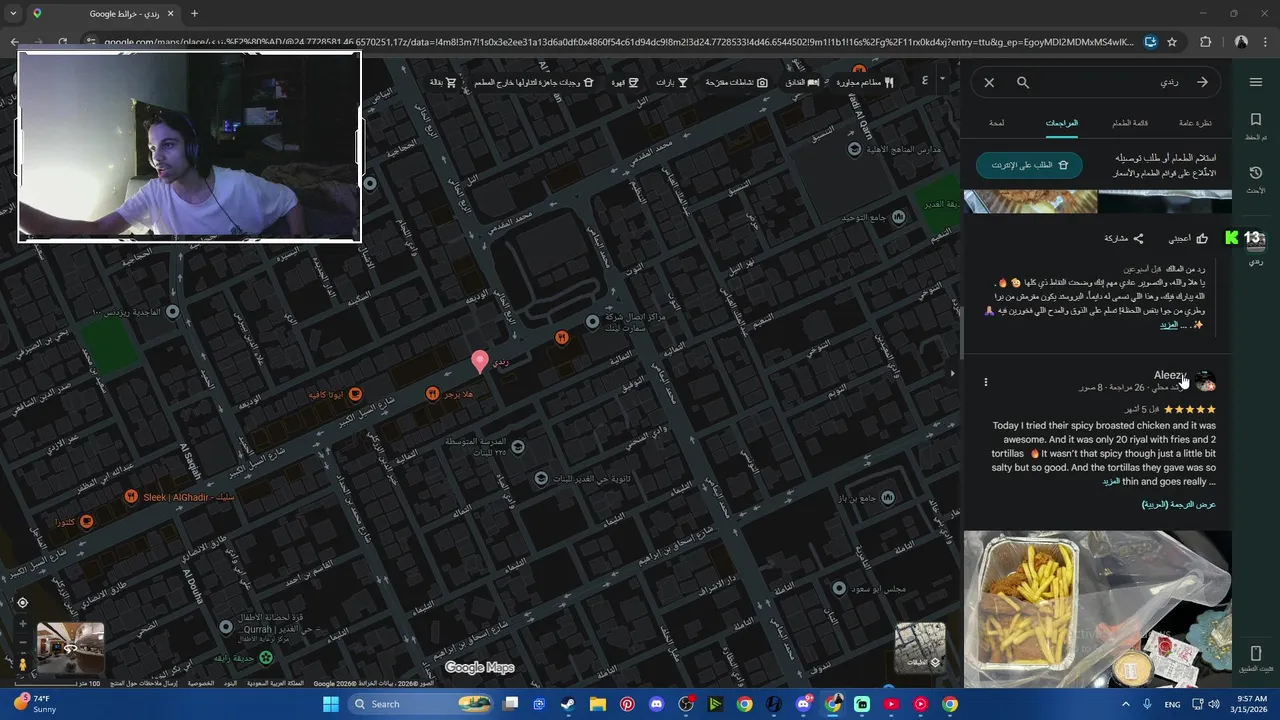This screenshot has width=1280, height=720.
Task: Click the ENG language indicator in the tray
Action: point(1173,704)
